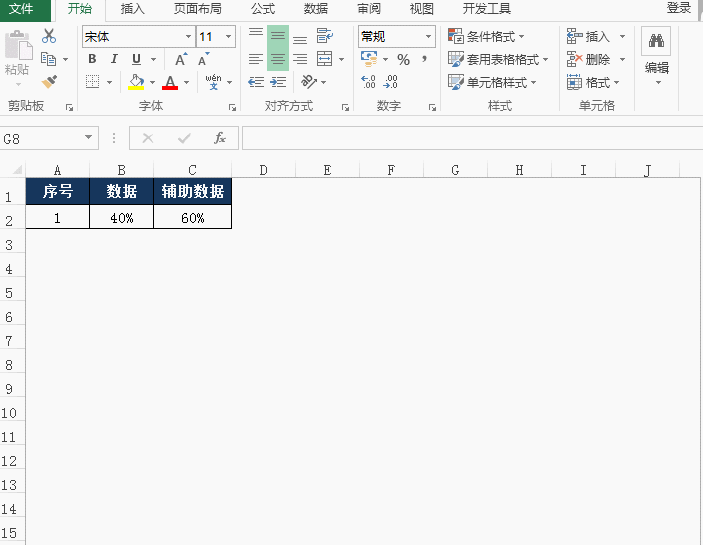Open number group dialog launcher

[x=432, y=108]
